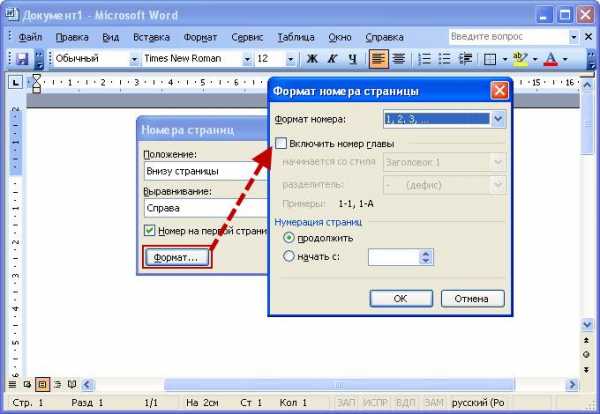The image size is (600, 414).
Task: Open the style dropdown showing Обычный
Action: (x=134, y=59)
